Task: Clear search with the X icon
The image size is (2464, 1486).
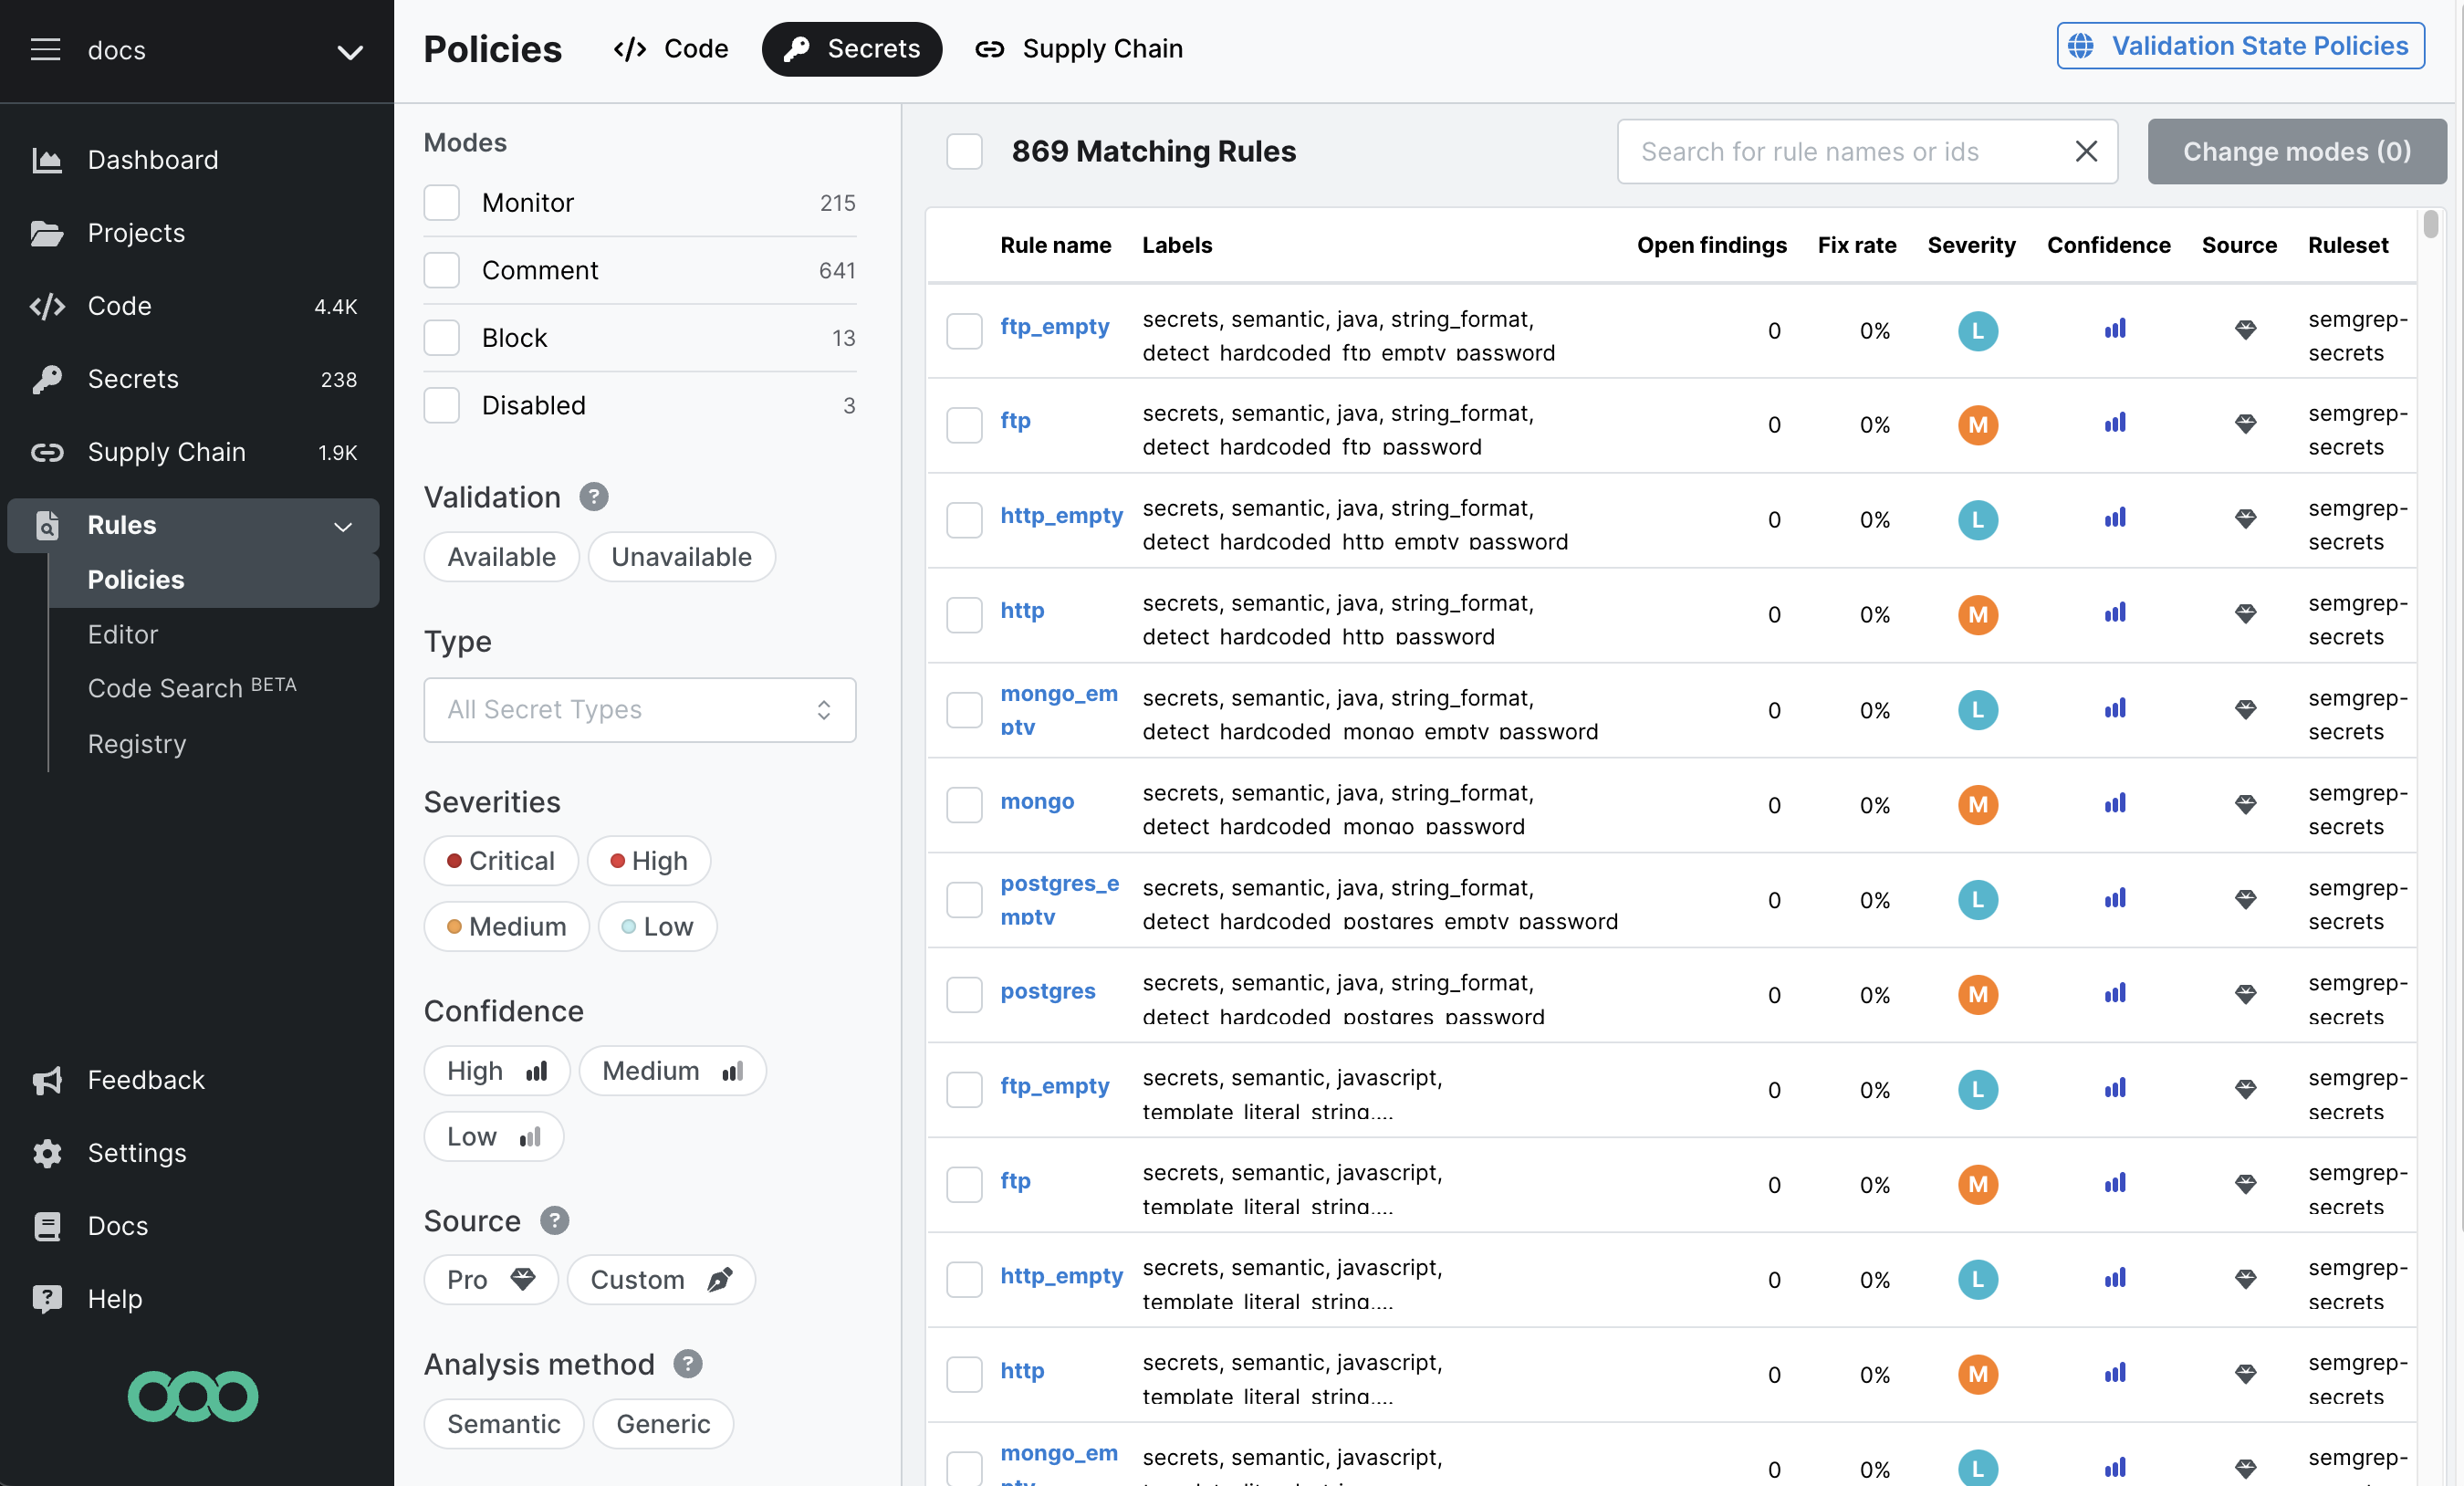Action: [2085, 151]
